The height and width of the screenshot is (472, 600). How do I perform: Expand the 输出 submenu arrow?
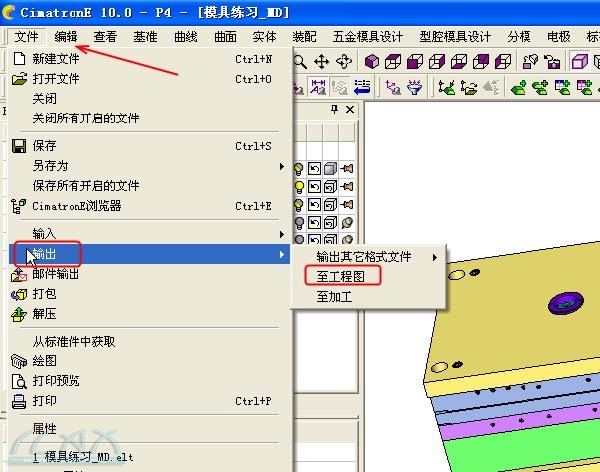click(282, 254)
